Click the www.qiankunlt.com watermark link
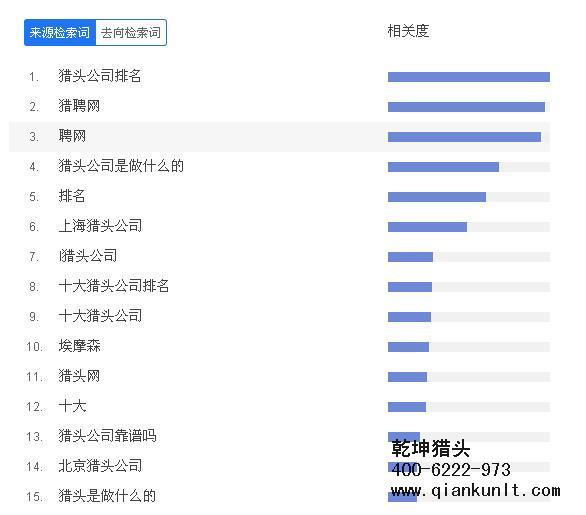586x515 pixels. (475, 491)
